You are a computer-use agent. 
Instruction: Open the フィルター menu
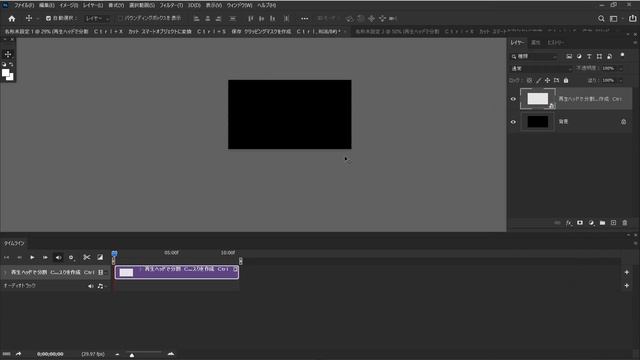click(171, 5)
